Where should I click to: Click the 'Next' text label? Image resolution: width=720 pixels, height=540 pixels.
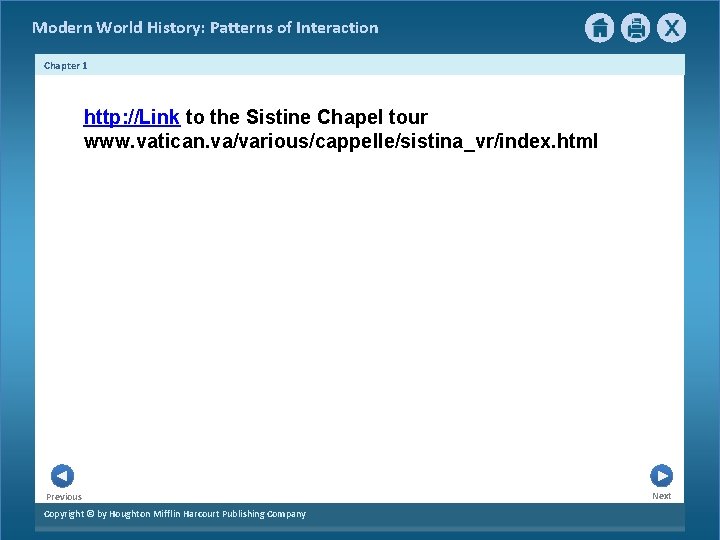[x=662, y=496]
